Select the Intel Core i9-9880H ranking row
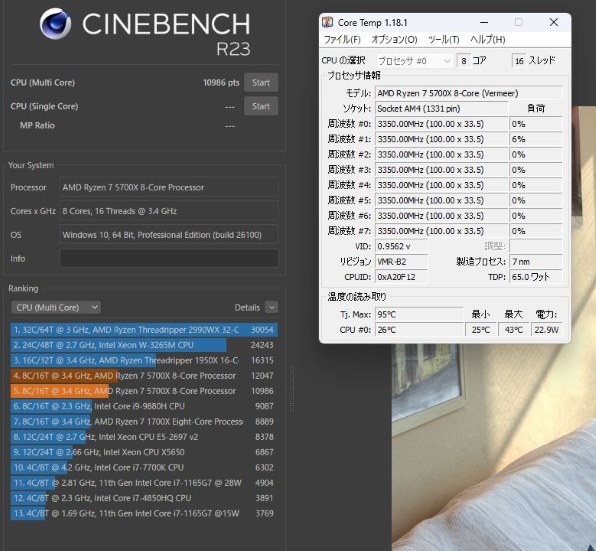 point(144,406)
